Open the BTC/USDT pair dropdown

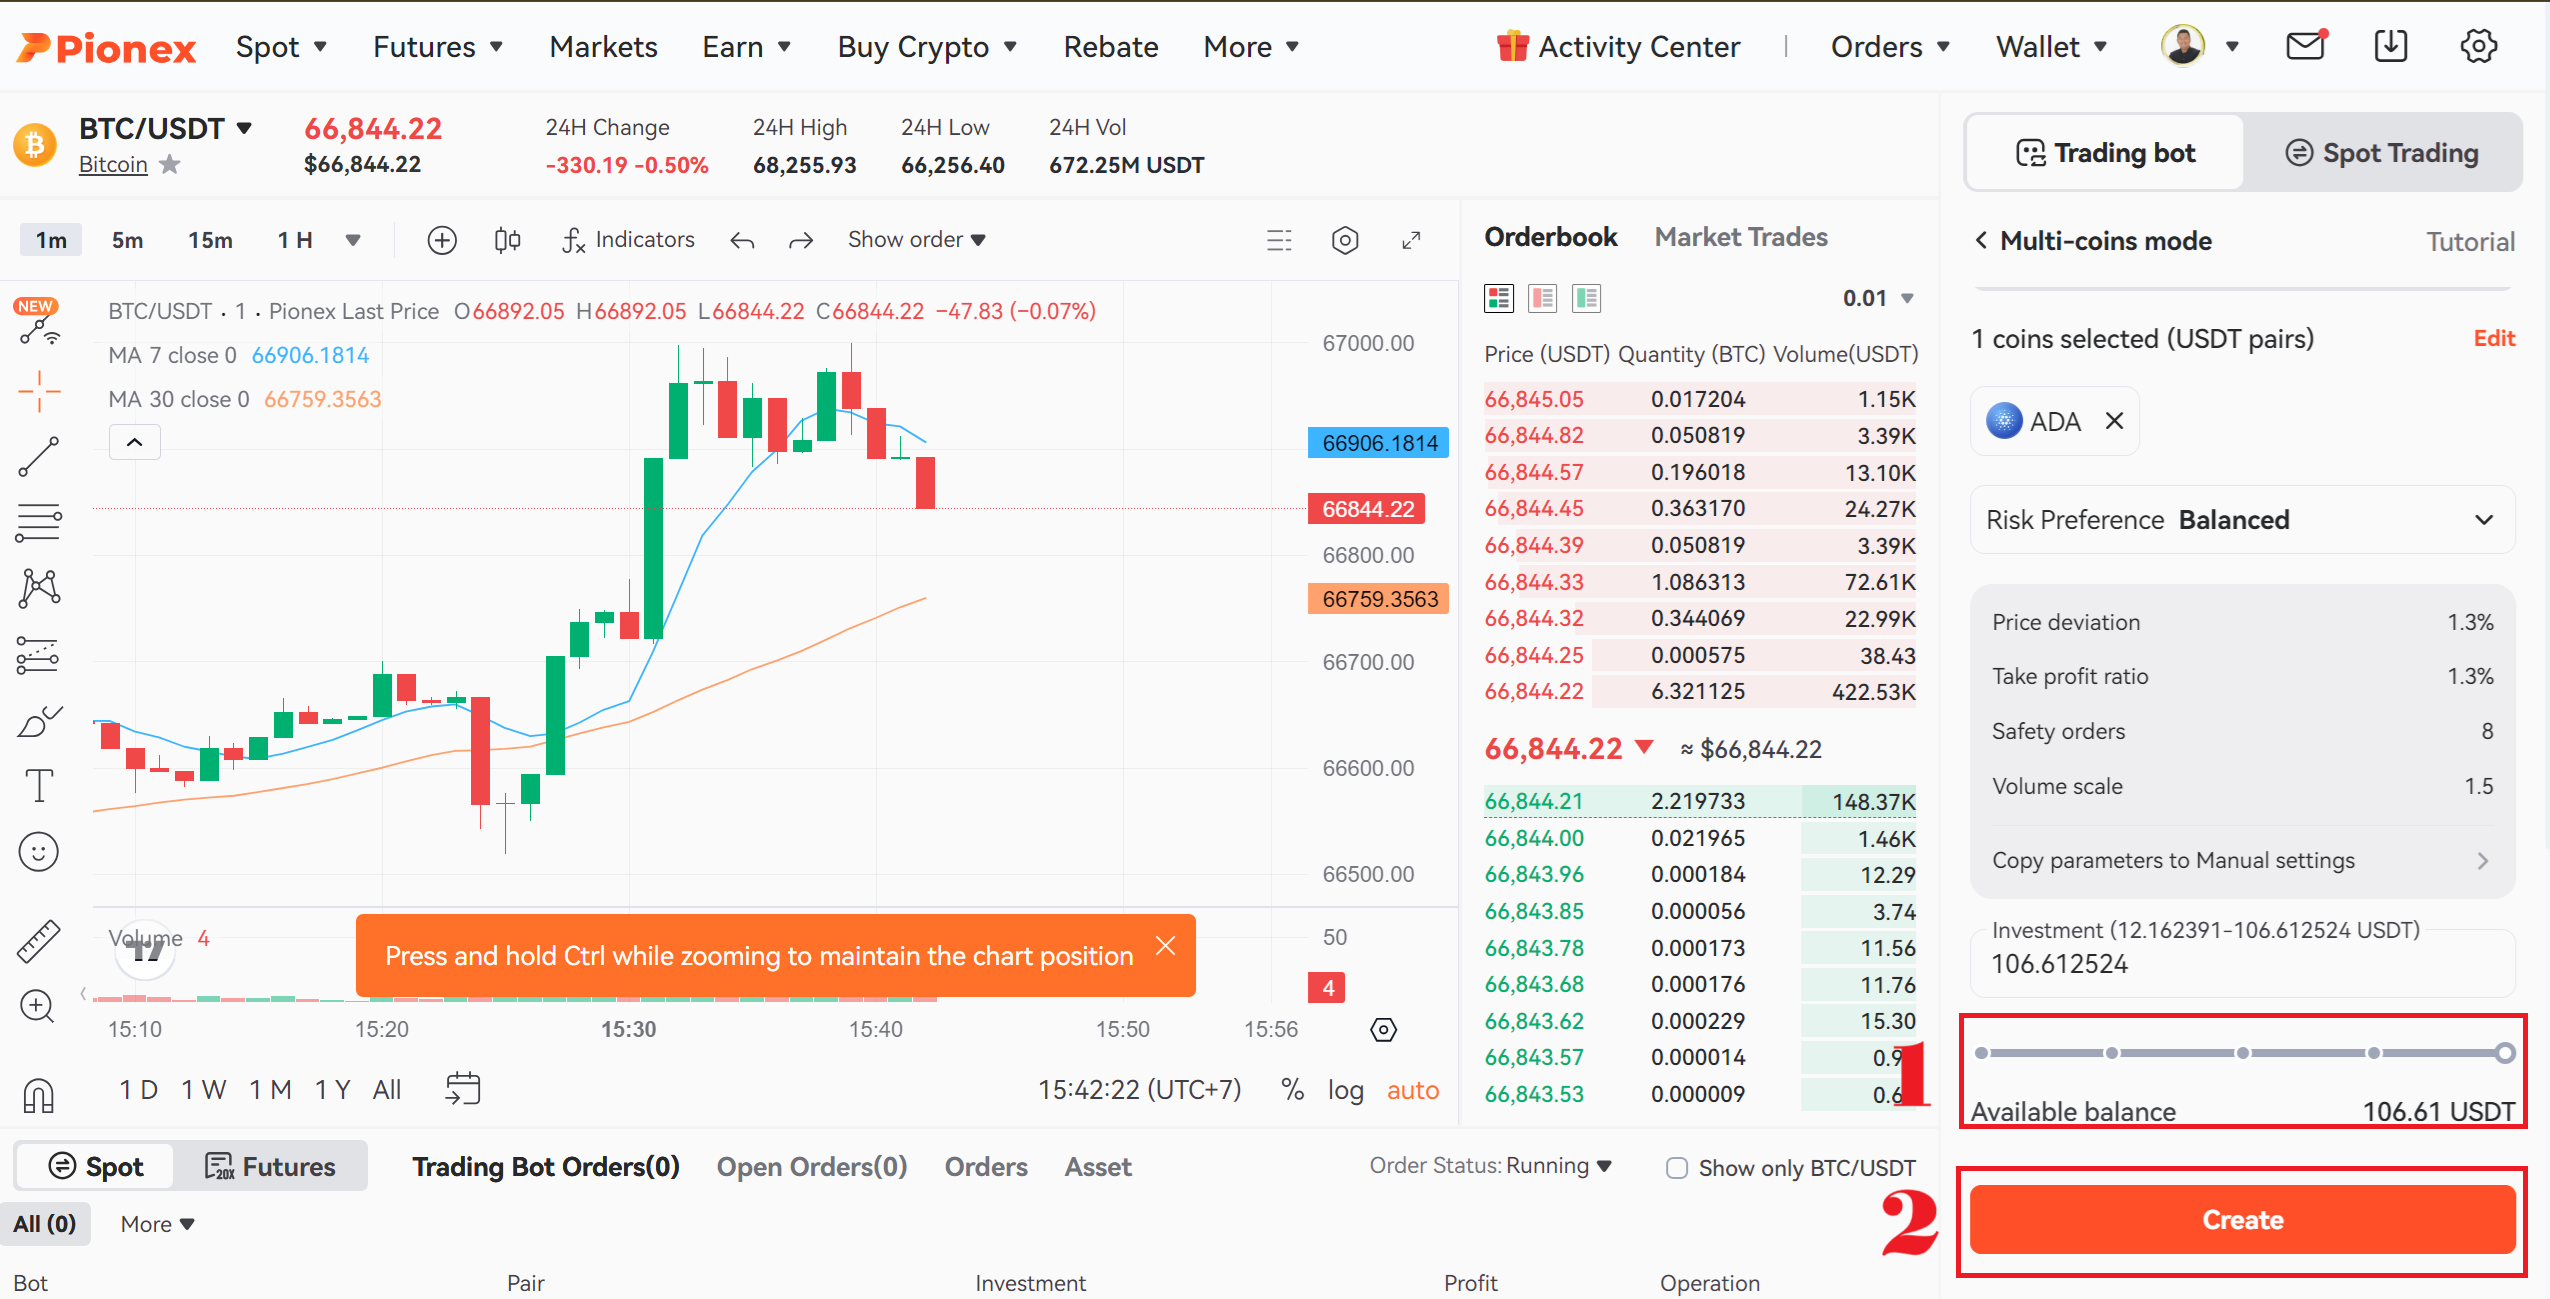pyautogui.click(x=165, y=129)
